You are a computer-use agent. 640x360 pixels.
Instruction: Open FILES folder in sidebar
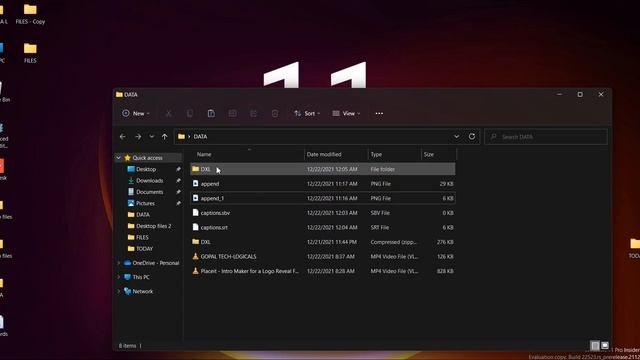[142, 237]
